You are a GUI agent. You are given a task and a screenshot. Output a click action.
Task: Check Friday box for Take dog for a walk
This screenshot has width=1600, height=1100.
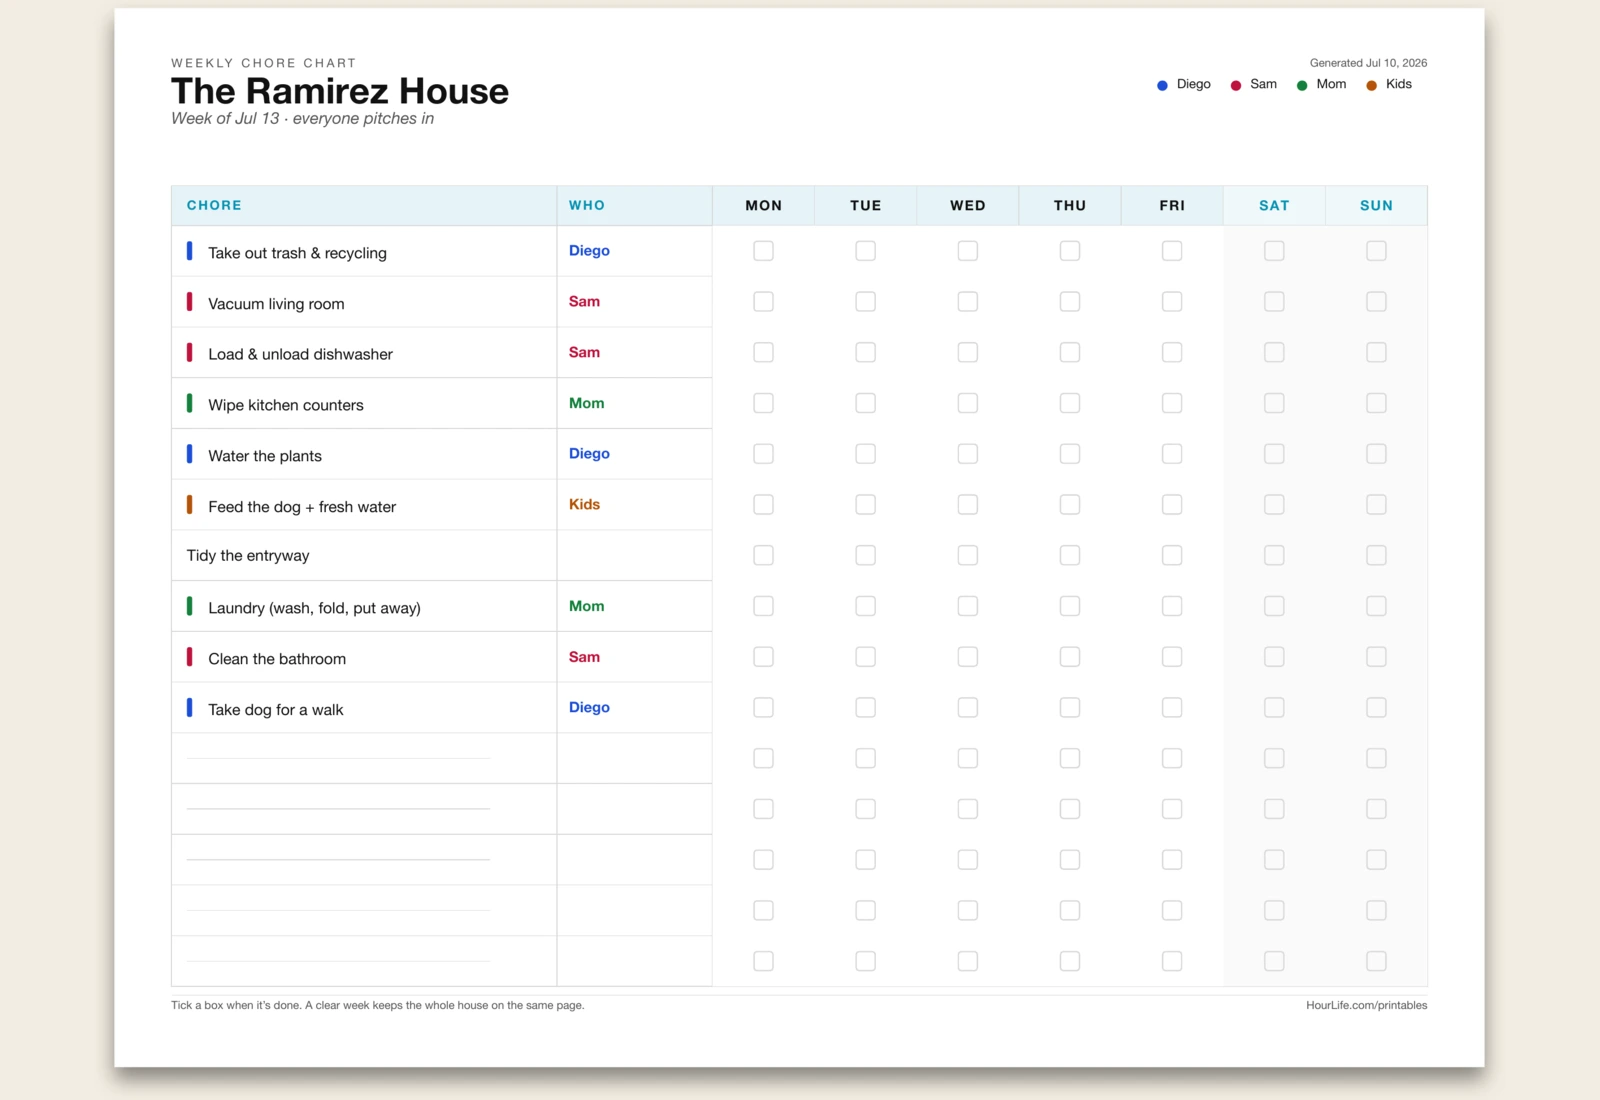(x=1172, y=707)
